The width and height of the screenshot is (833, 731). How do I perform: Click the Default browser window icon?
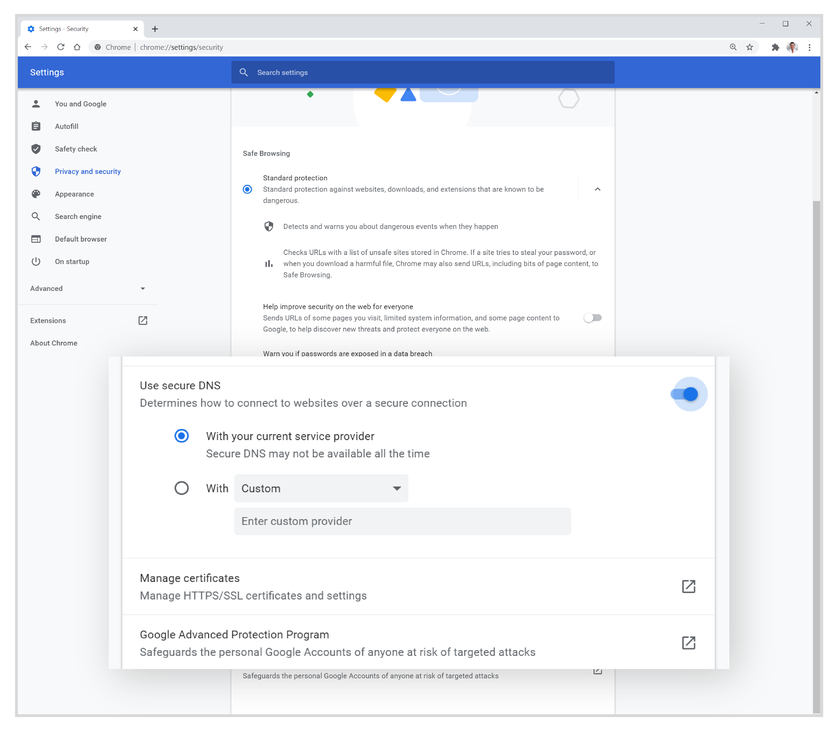pos(36,239)
